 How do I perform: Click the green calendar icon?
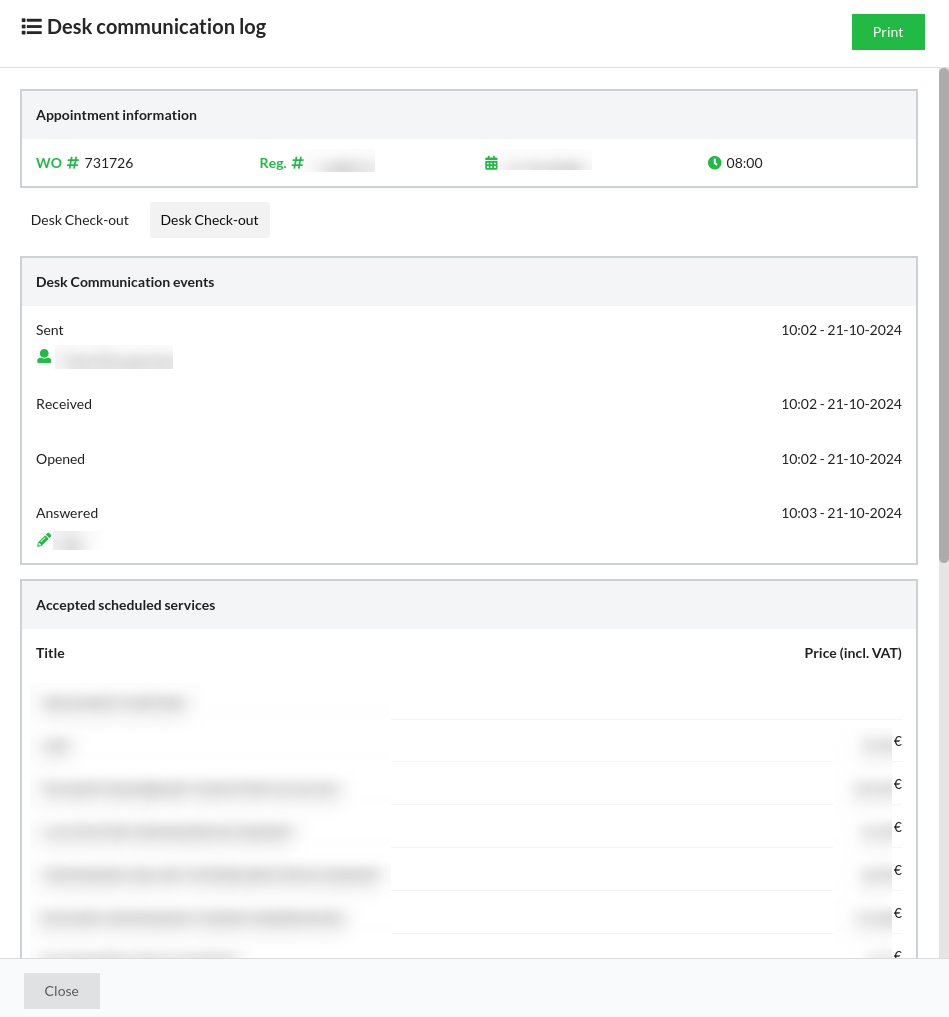point(491,163)
